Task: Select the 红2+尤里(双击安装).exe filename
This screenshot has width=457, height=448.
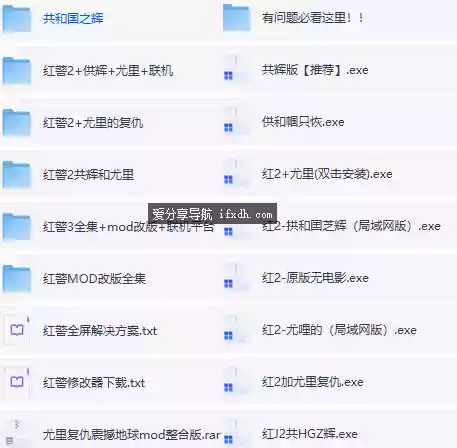Action: (327, 174)
